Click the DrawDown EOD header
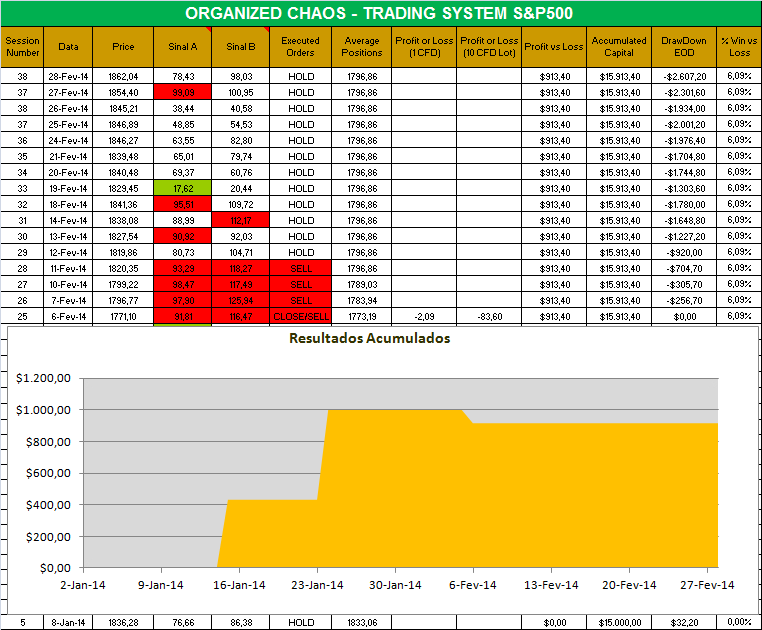 pyautogui.click(x=684, y=47)
